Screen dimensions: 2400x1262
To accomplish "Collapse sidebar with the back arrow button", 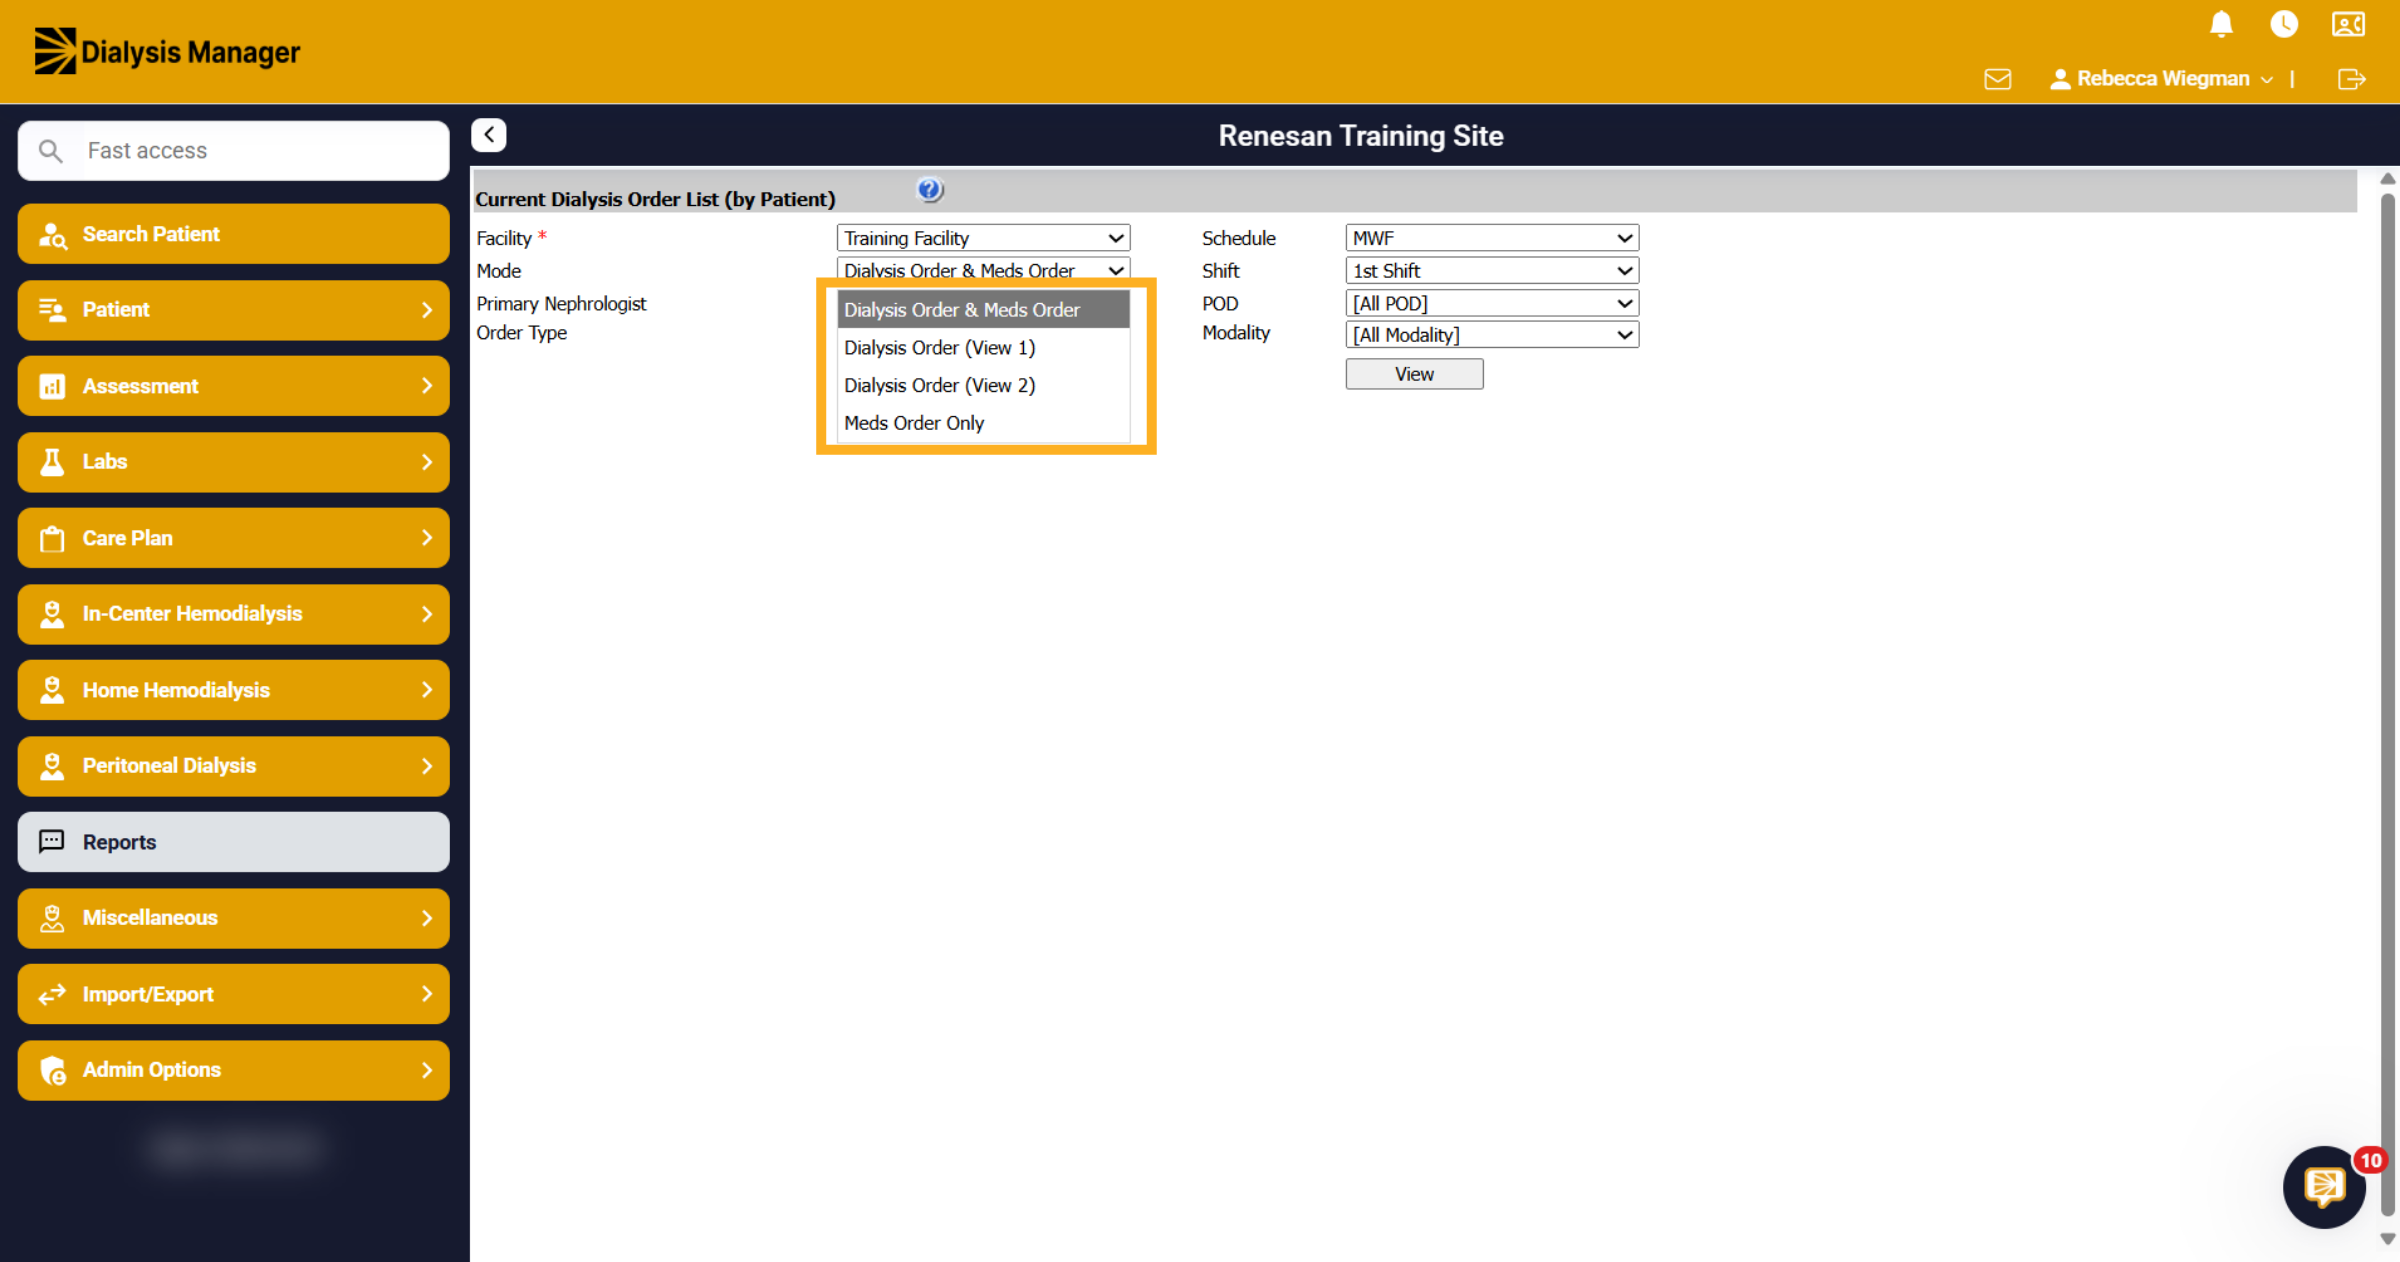I will coord(489,135).
